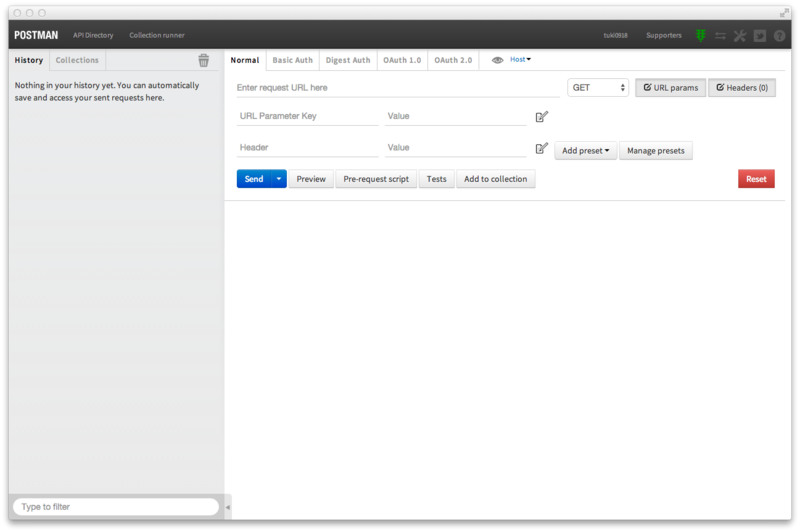Click the Supporters link
The height and width of the screenshot is (532, 800).
(664, 35)
